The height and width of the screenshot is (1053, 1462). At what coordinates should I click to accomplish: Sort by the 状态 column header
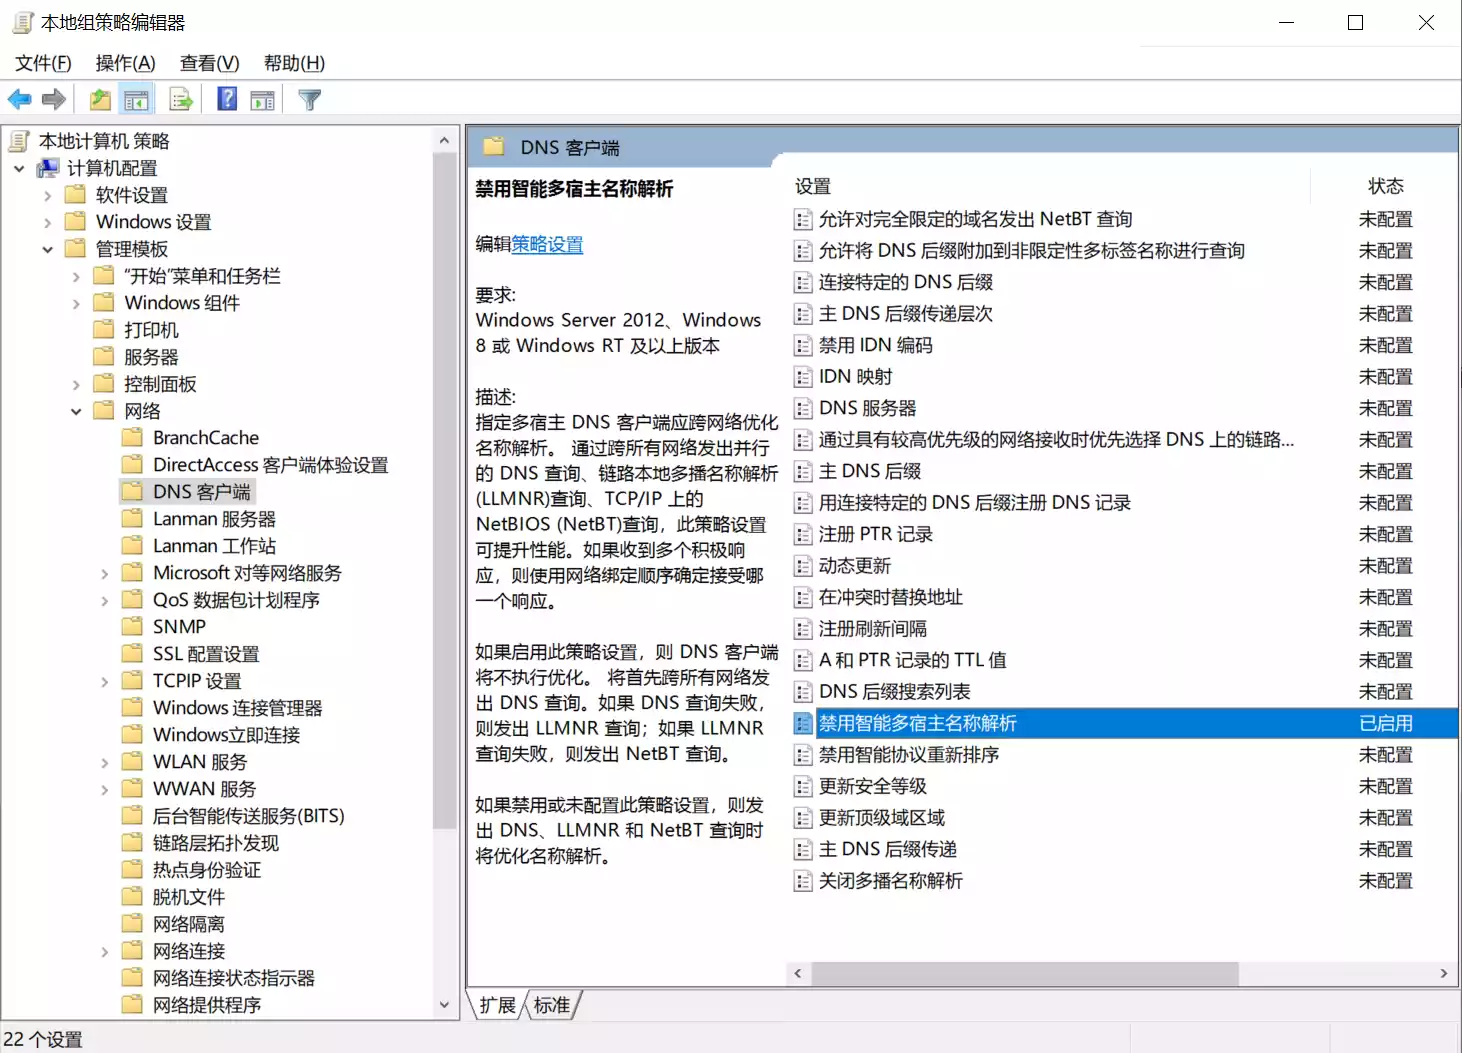[1385, 186]
